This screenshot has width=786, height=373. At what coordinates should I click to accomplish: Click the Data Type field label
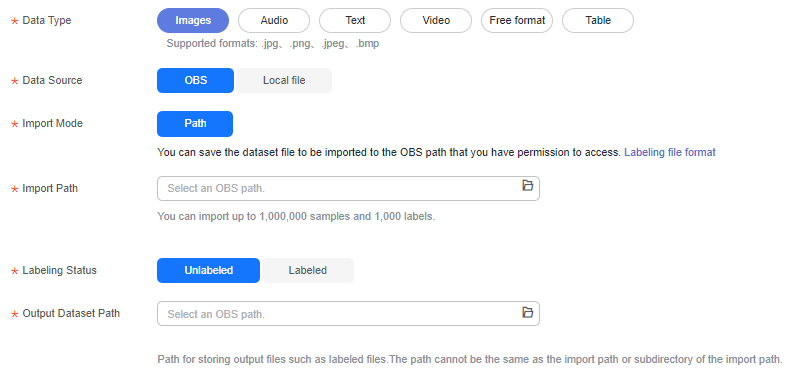(x=47, y=21)
